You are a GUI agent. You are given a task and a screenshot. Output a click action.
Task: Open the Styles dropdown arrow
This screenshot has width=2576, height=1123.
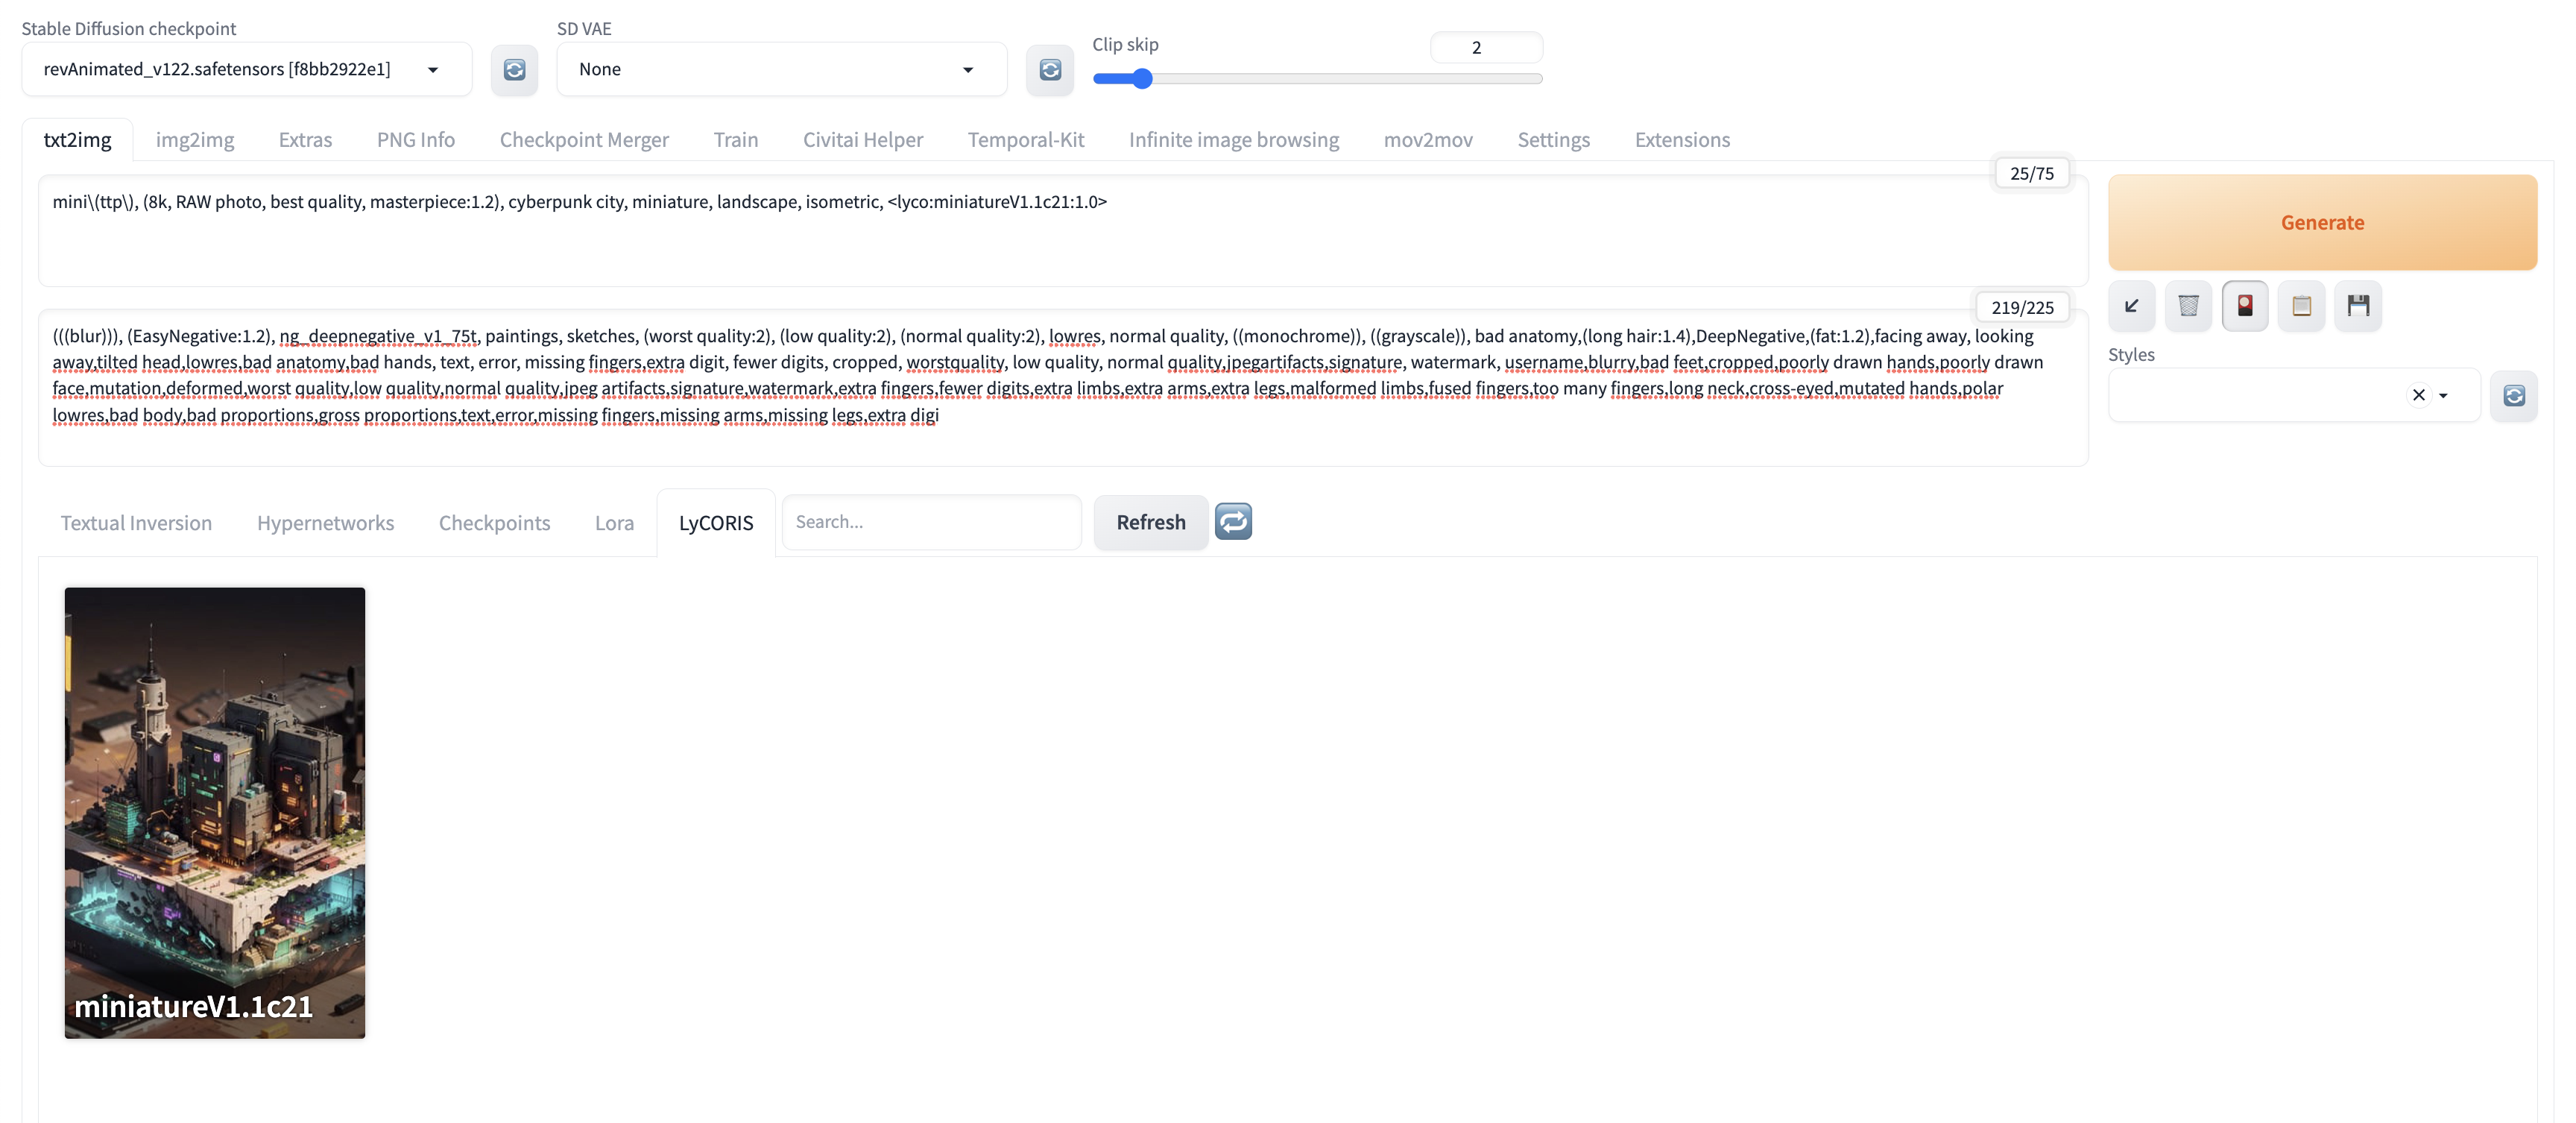(2443, 396)
